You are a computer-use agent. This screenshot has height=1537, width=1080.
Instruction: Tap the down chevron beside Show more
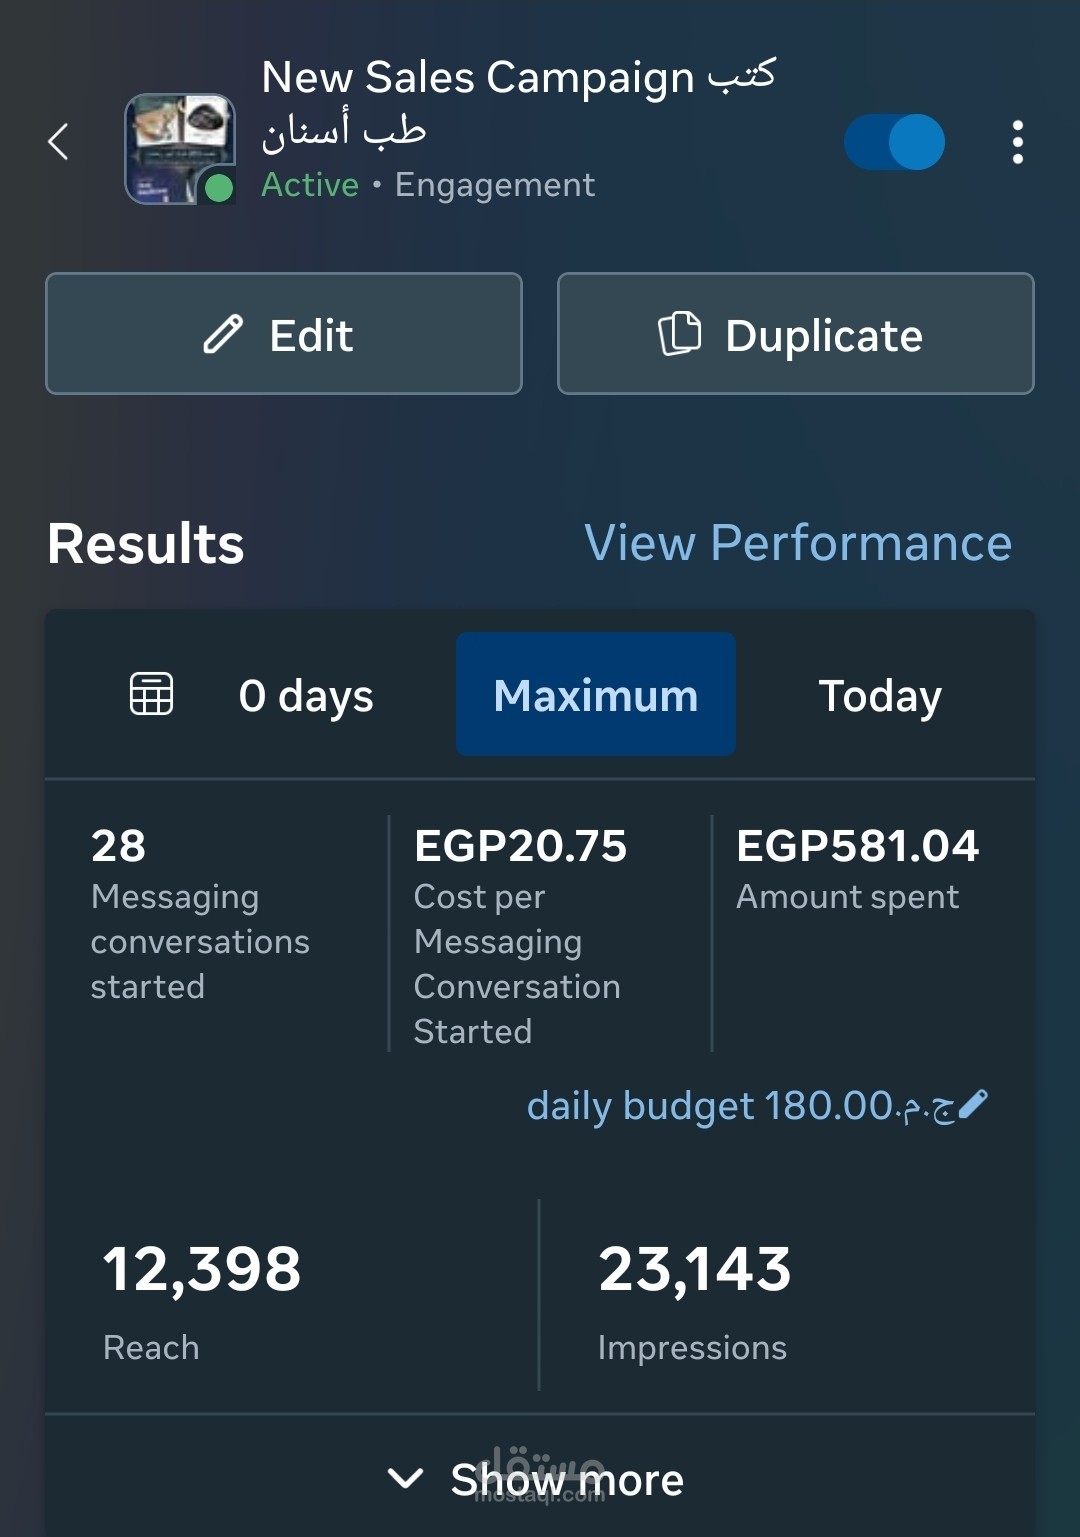(x=405, y=1478)
